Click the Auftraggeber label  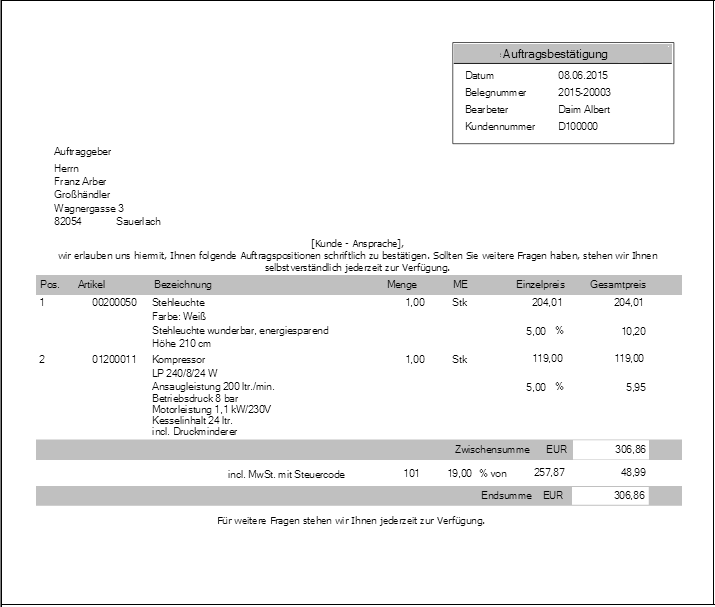[82, 152]
